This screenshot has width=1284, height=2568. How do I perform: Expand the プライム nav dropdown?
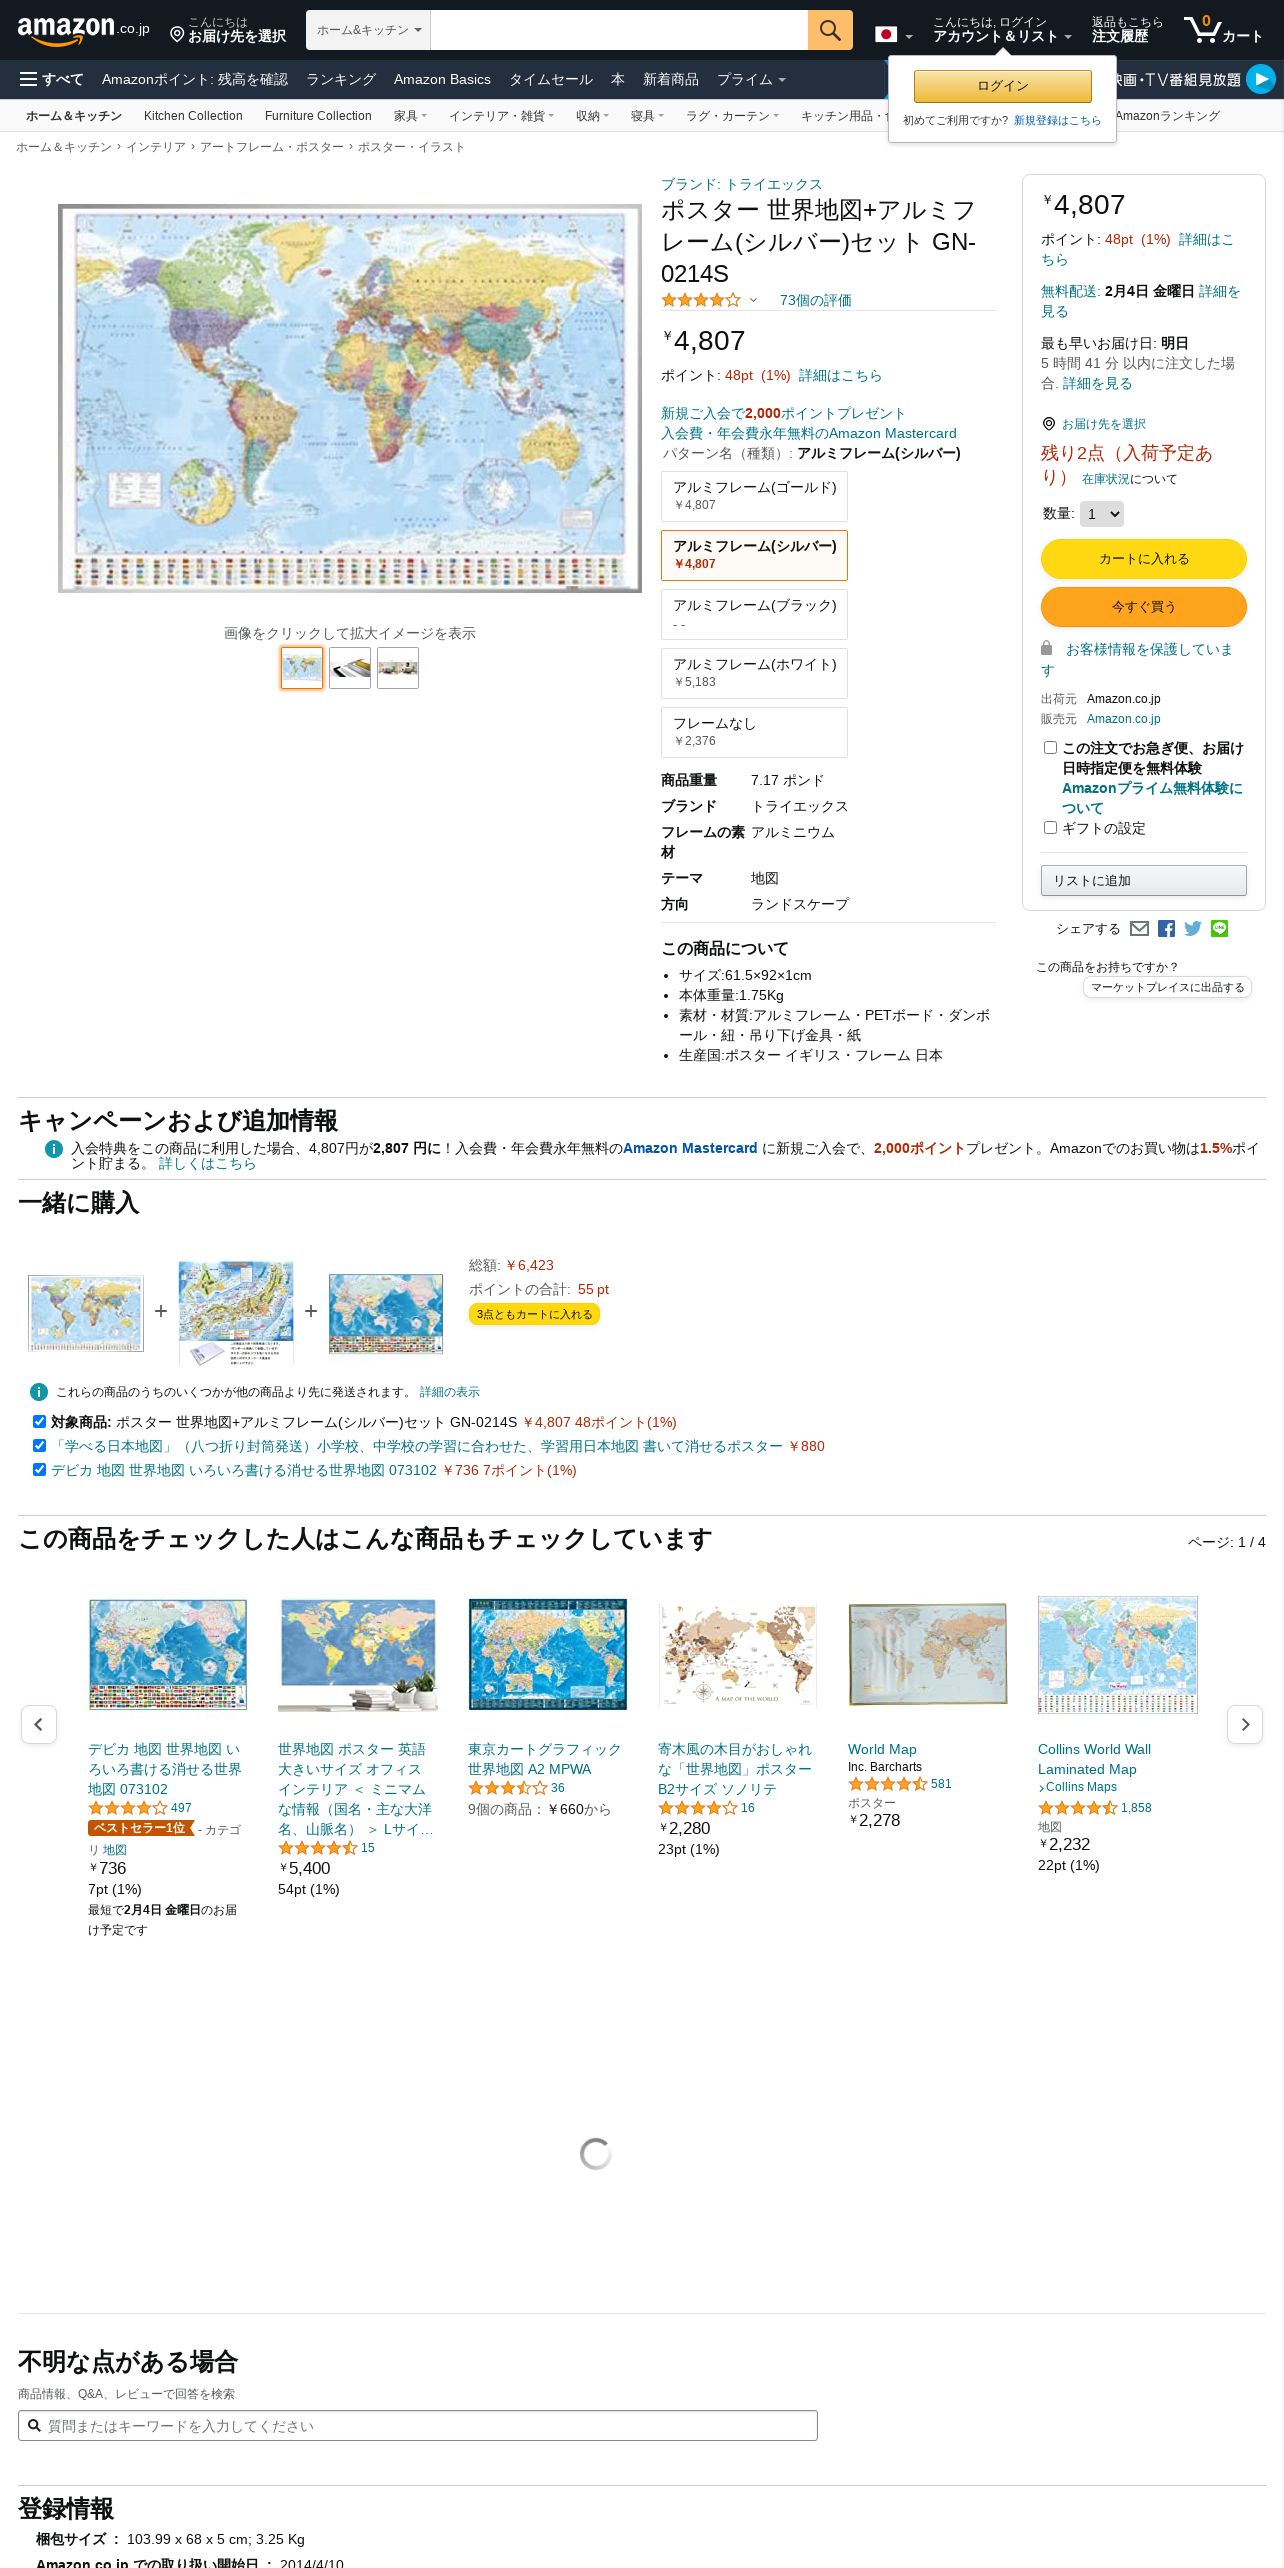click(751, 79)
